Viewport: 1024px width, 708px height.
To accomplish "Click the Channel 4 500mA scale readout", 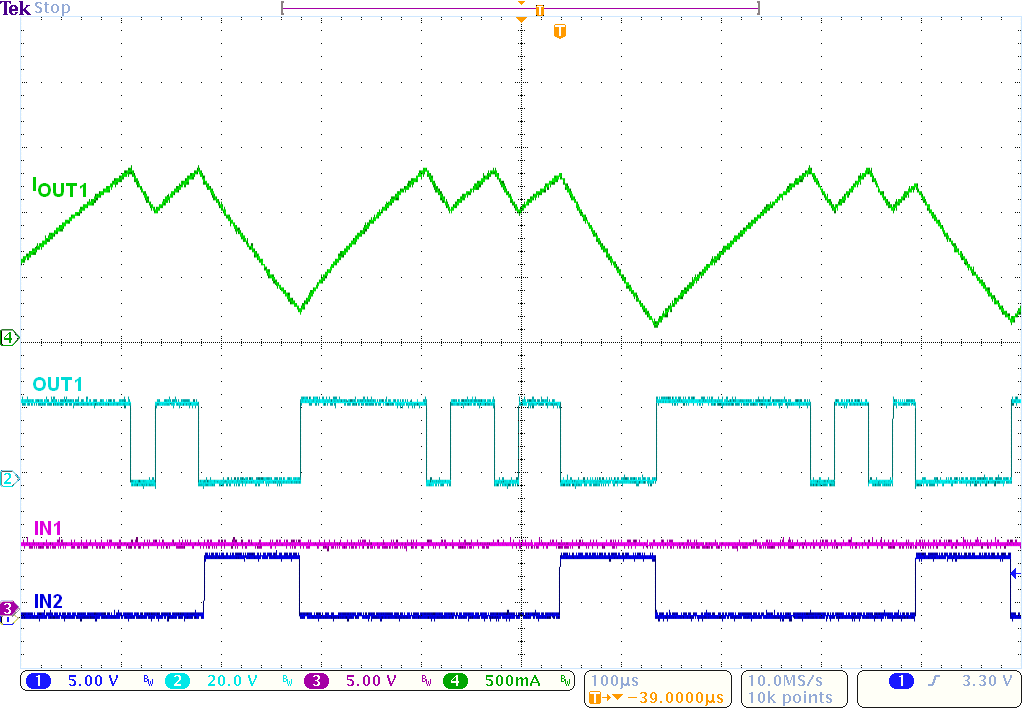I will click(512, 681).
